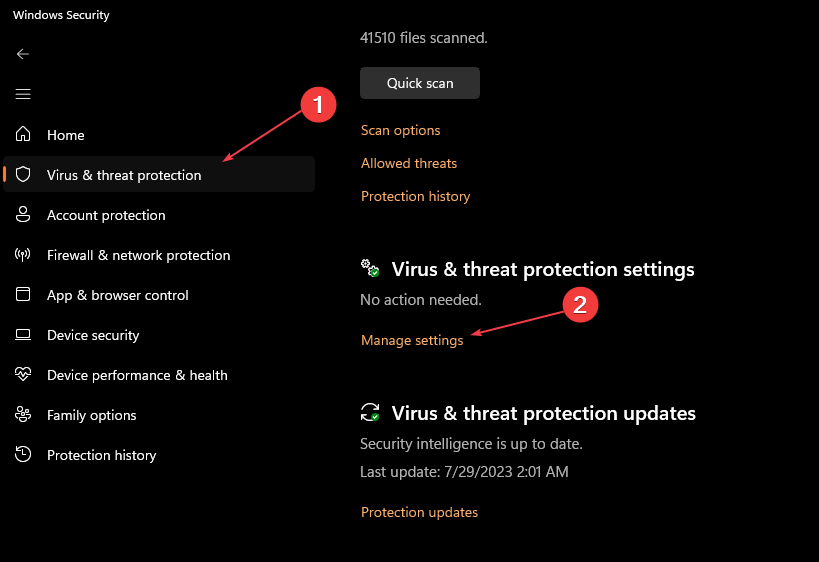This screenshot has height=562, width=819.
Task: Click the Device security laptop icon
Action: pyautogui.click(x=23, y=334)
